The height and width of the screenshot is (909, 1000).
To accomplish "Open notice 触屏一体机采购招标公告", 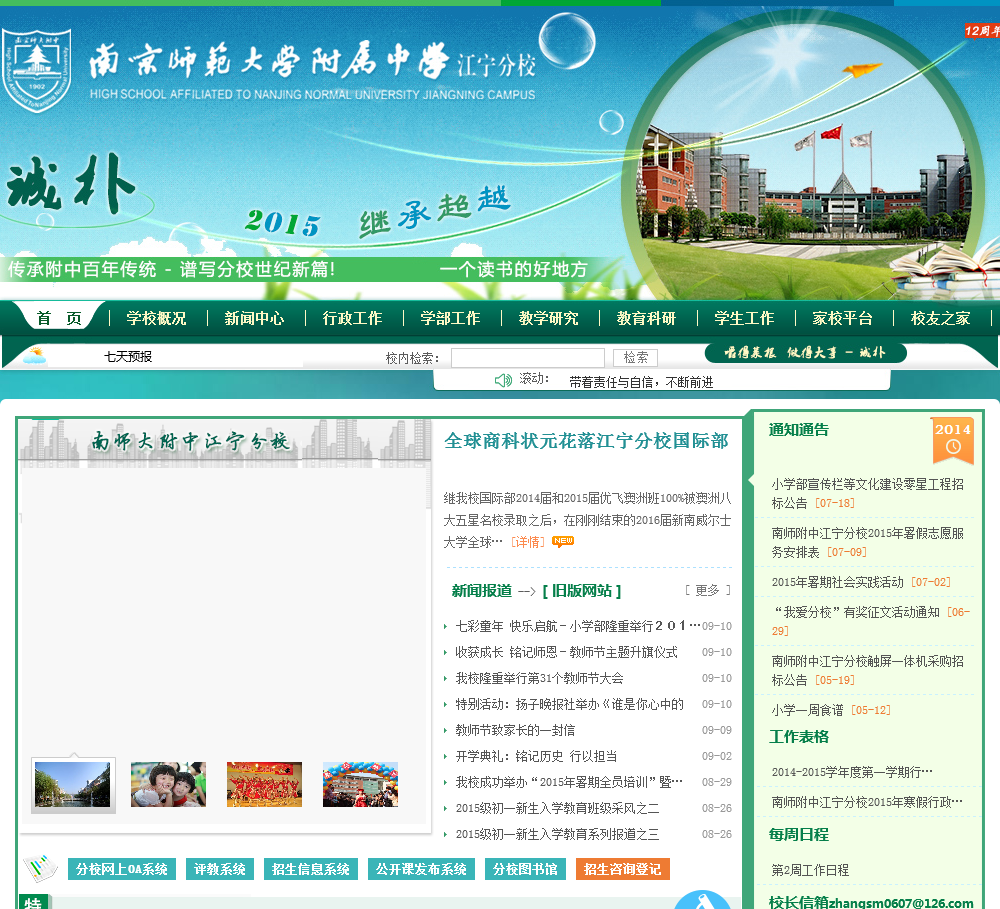I will [x=867, y=670].
